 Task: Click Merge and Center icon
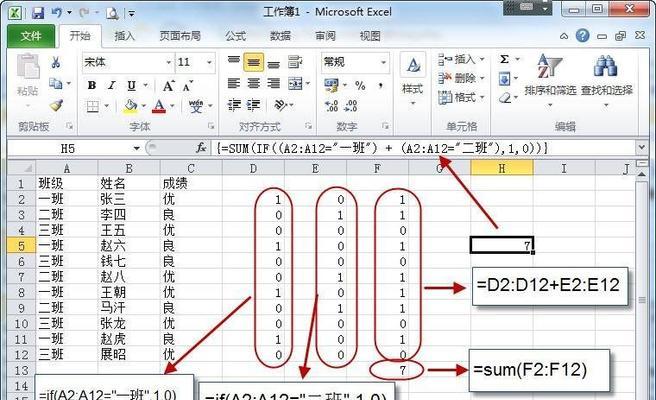(x=295, y=84)
